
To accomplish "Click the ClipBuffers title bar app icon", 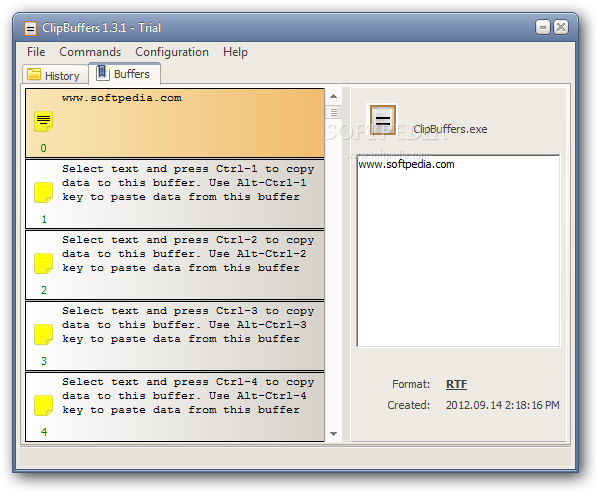I will point(31,28).
